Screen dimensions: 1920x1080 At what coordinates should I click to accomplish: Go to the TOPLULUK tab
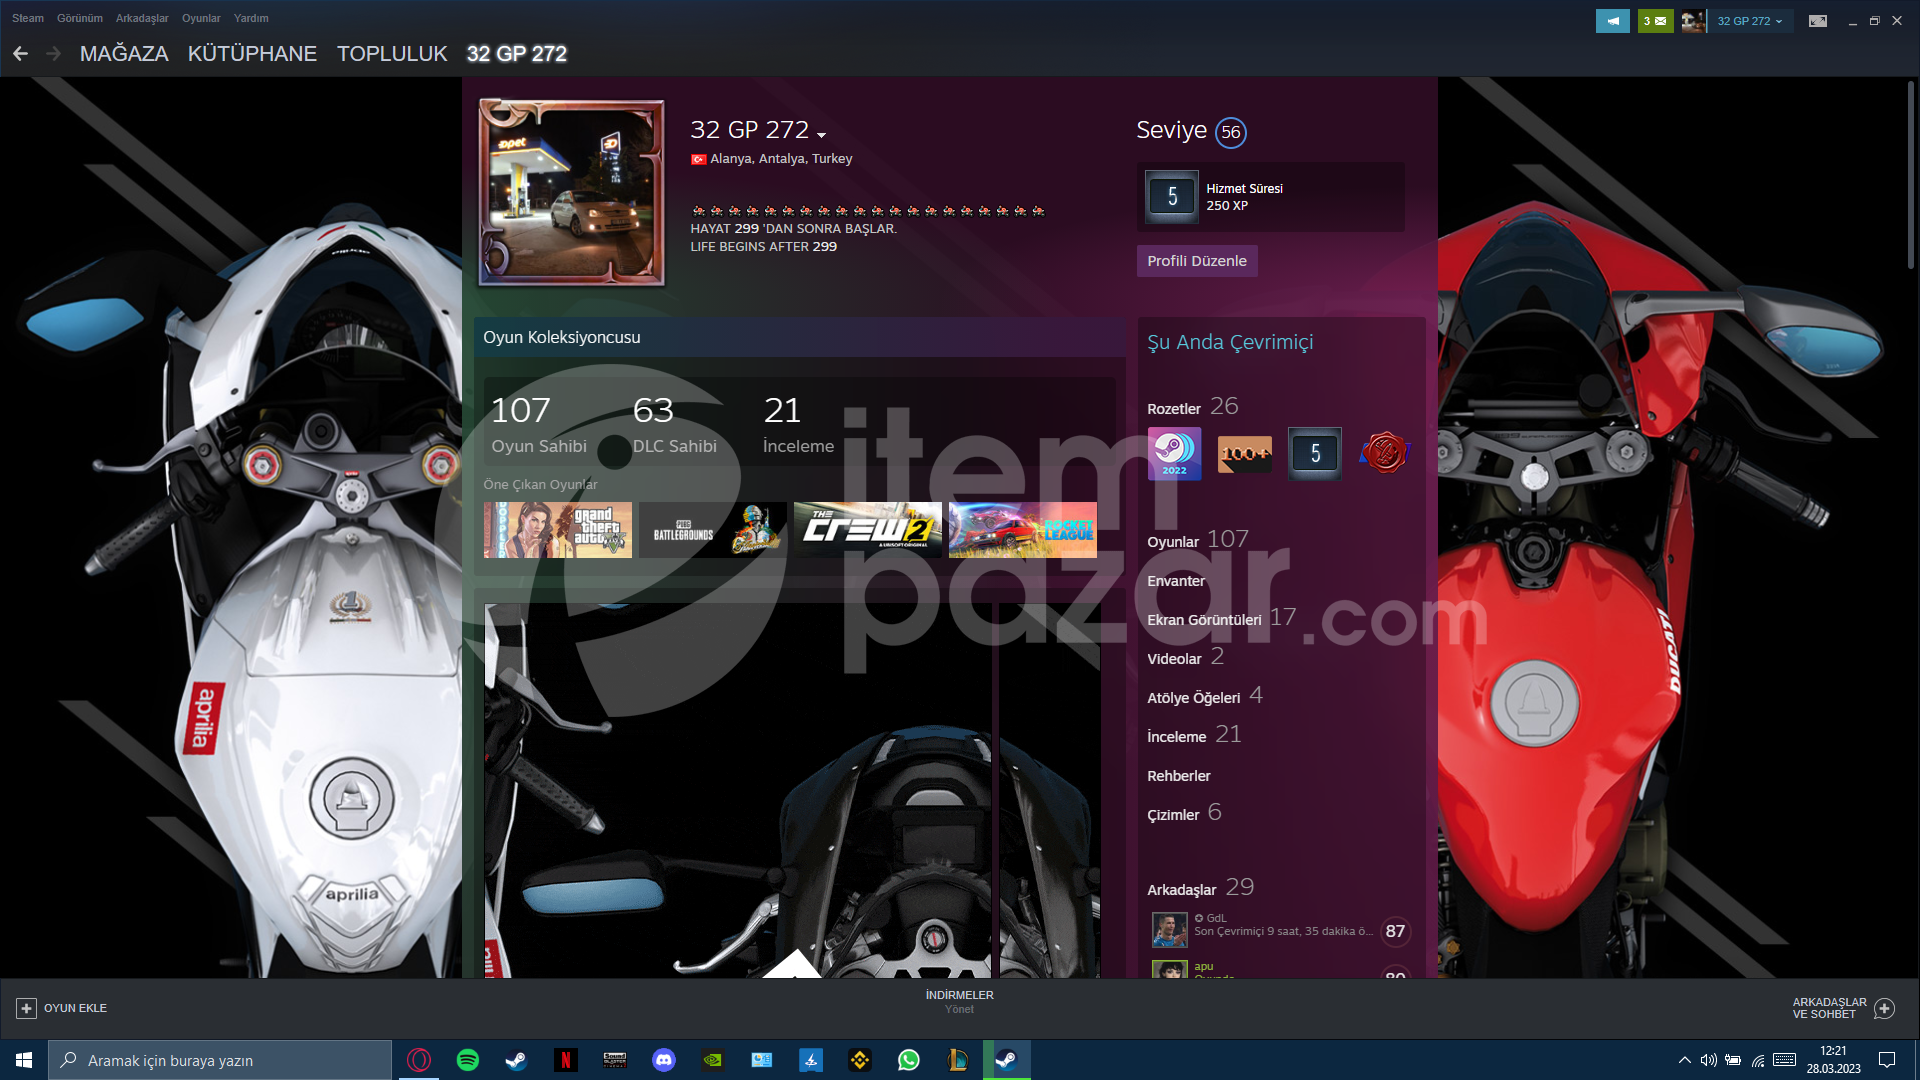(392, 54)
